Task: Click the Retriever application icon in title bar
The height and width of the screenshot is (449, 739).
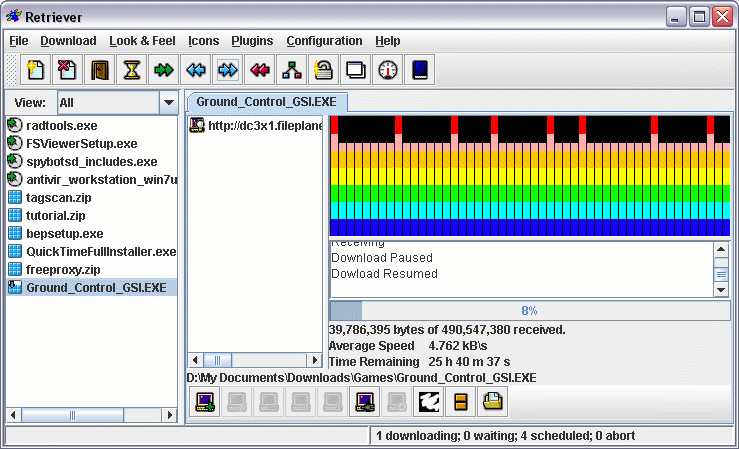Action: 13,16
